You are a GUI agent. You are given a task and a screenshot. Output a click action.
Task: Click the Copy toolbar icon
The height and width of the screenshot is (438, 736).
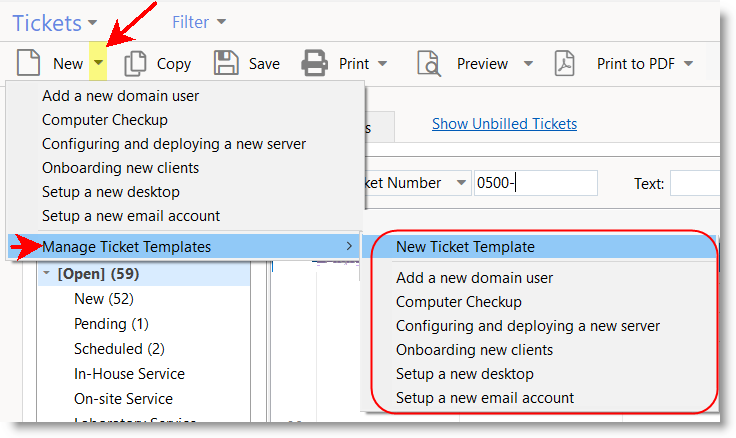coord(134,63)
